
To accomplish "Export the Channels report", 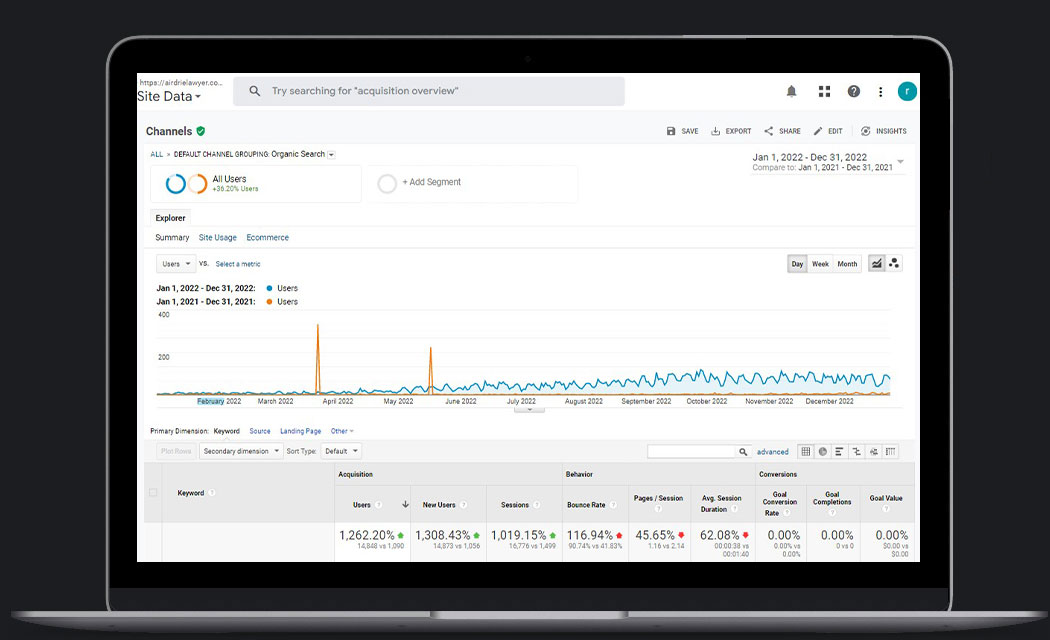I will (731, 131).
